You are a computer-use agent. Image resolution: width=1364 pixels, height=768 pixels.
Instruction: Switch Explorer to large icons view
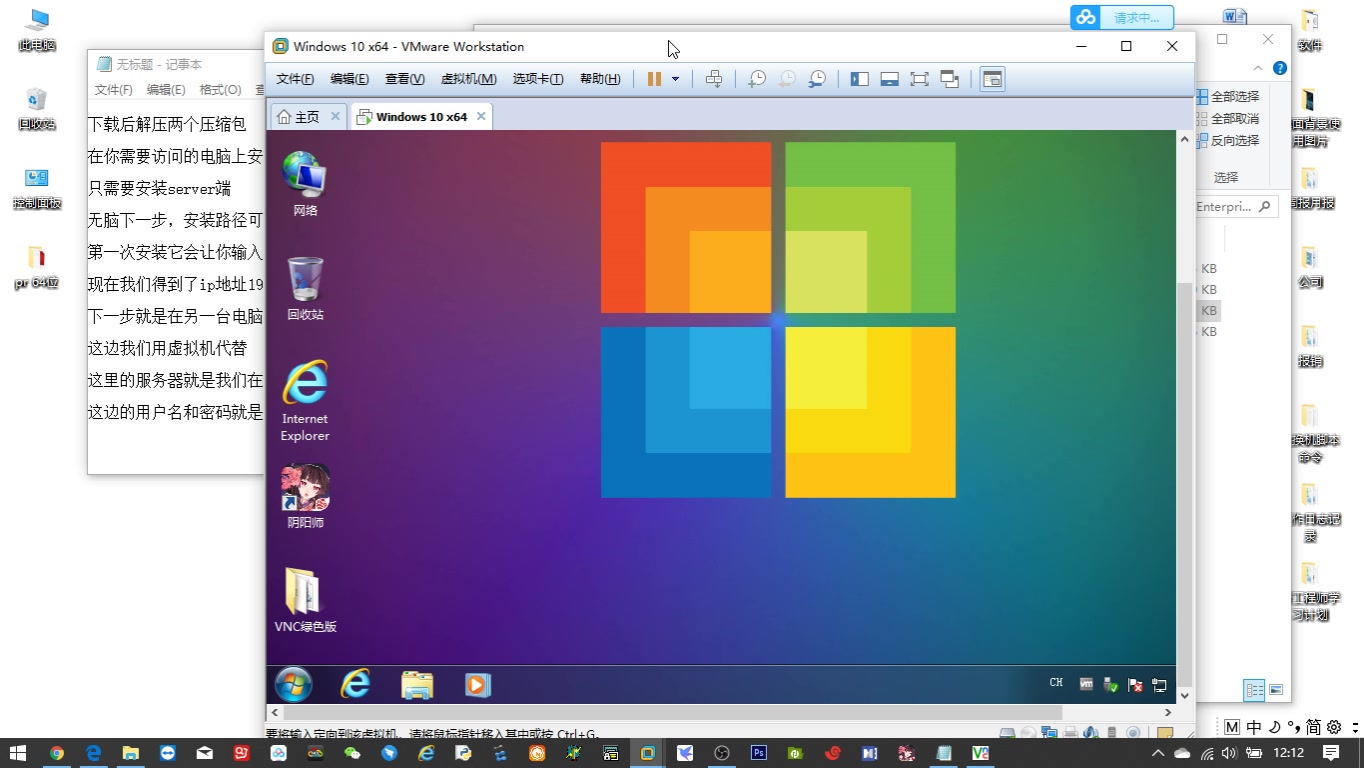coord(1276,690)
